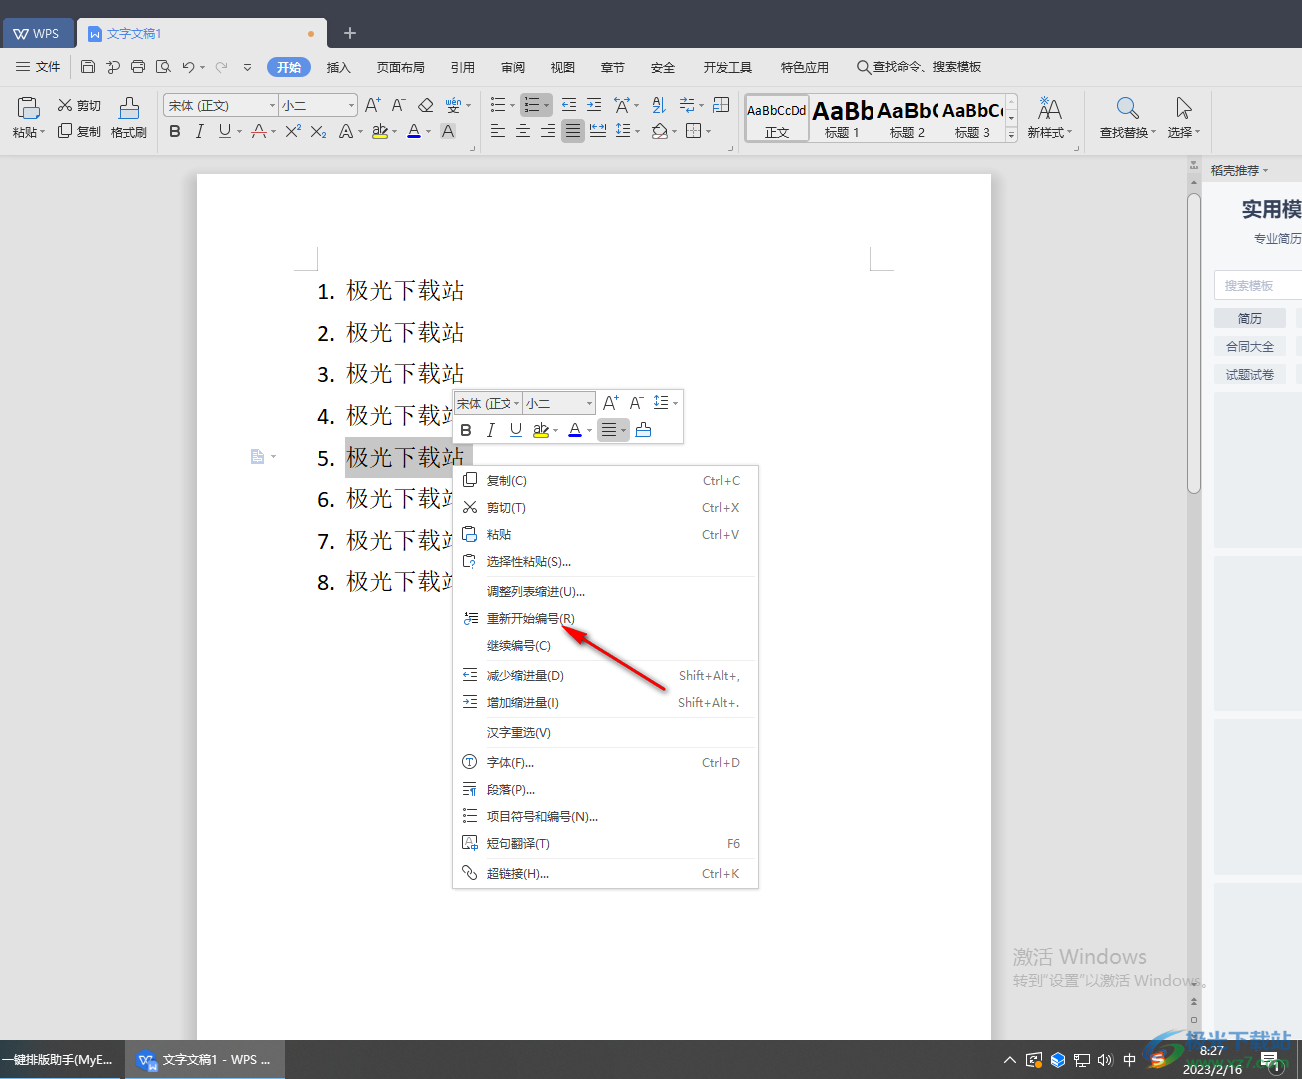The width and height of the screenshot is (1302, 1079).
Task: Click the search commands (查找命令) box
Action: click(x=919, y=67)
